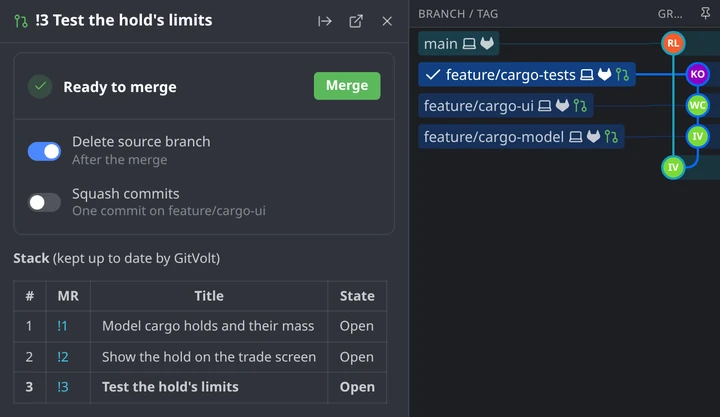The height and width of the screenshot is (417, 720).
Task: Click the 'Stack (kept up to date by GitVolt)' heading
Action: tap(117, 258)
